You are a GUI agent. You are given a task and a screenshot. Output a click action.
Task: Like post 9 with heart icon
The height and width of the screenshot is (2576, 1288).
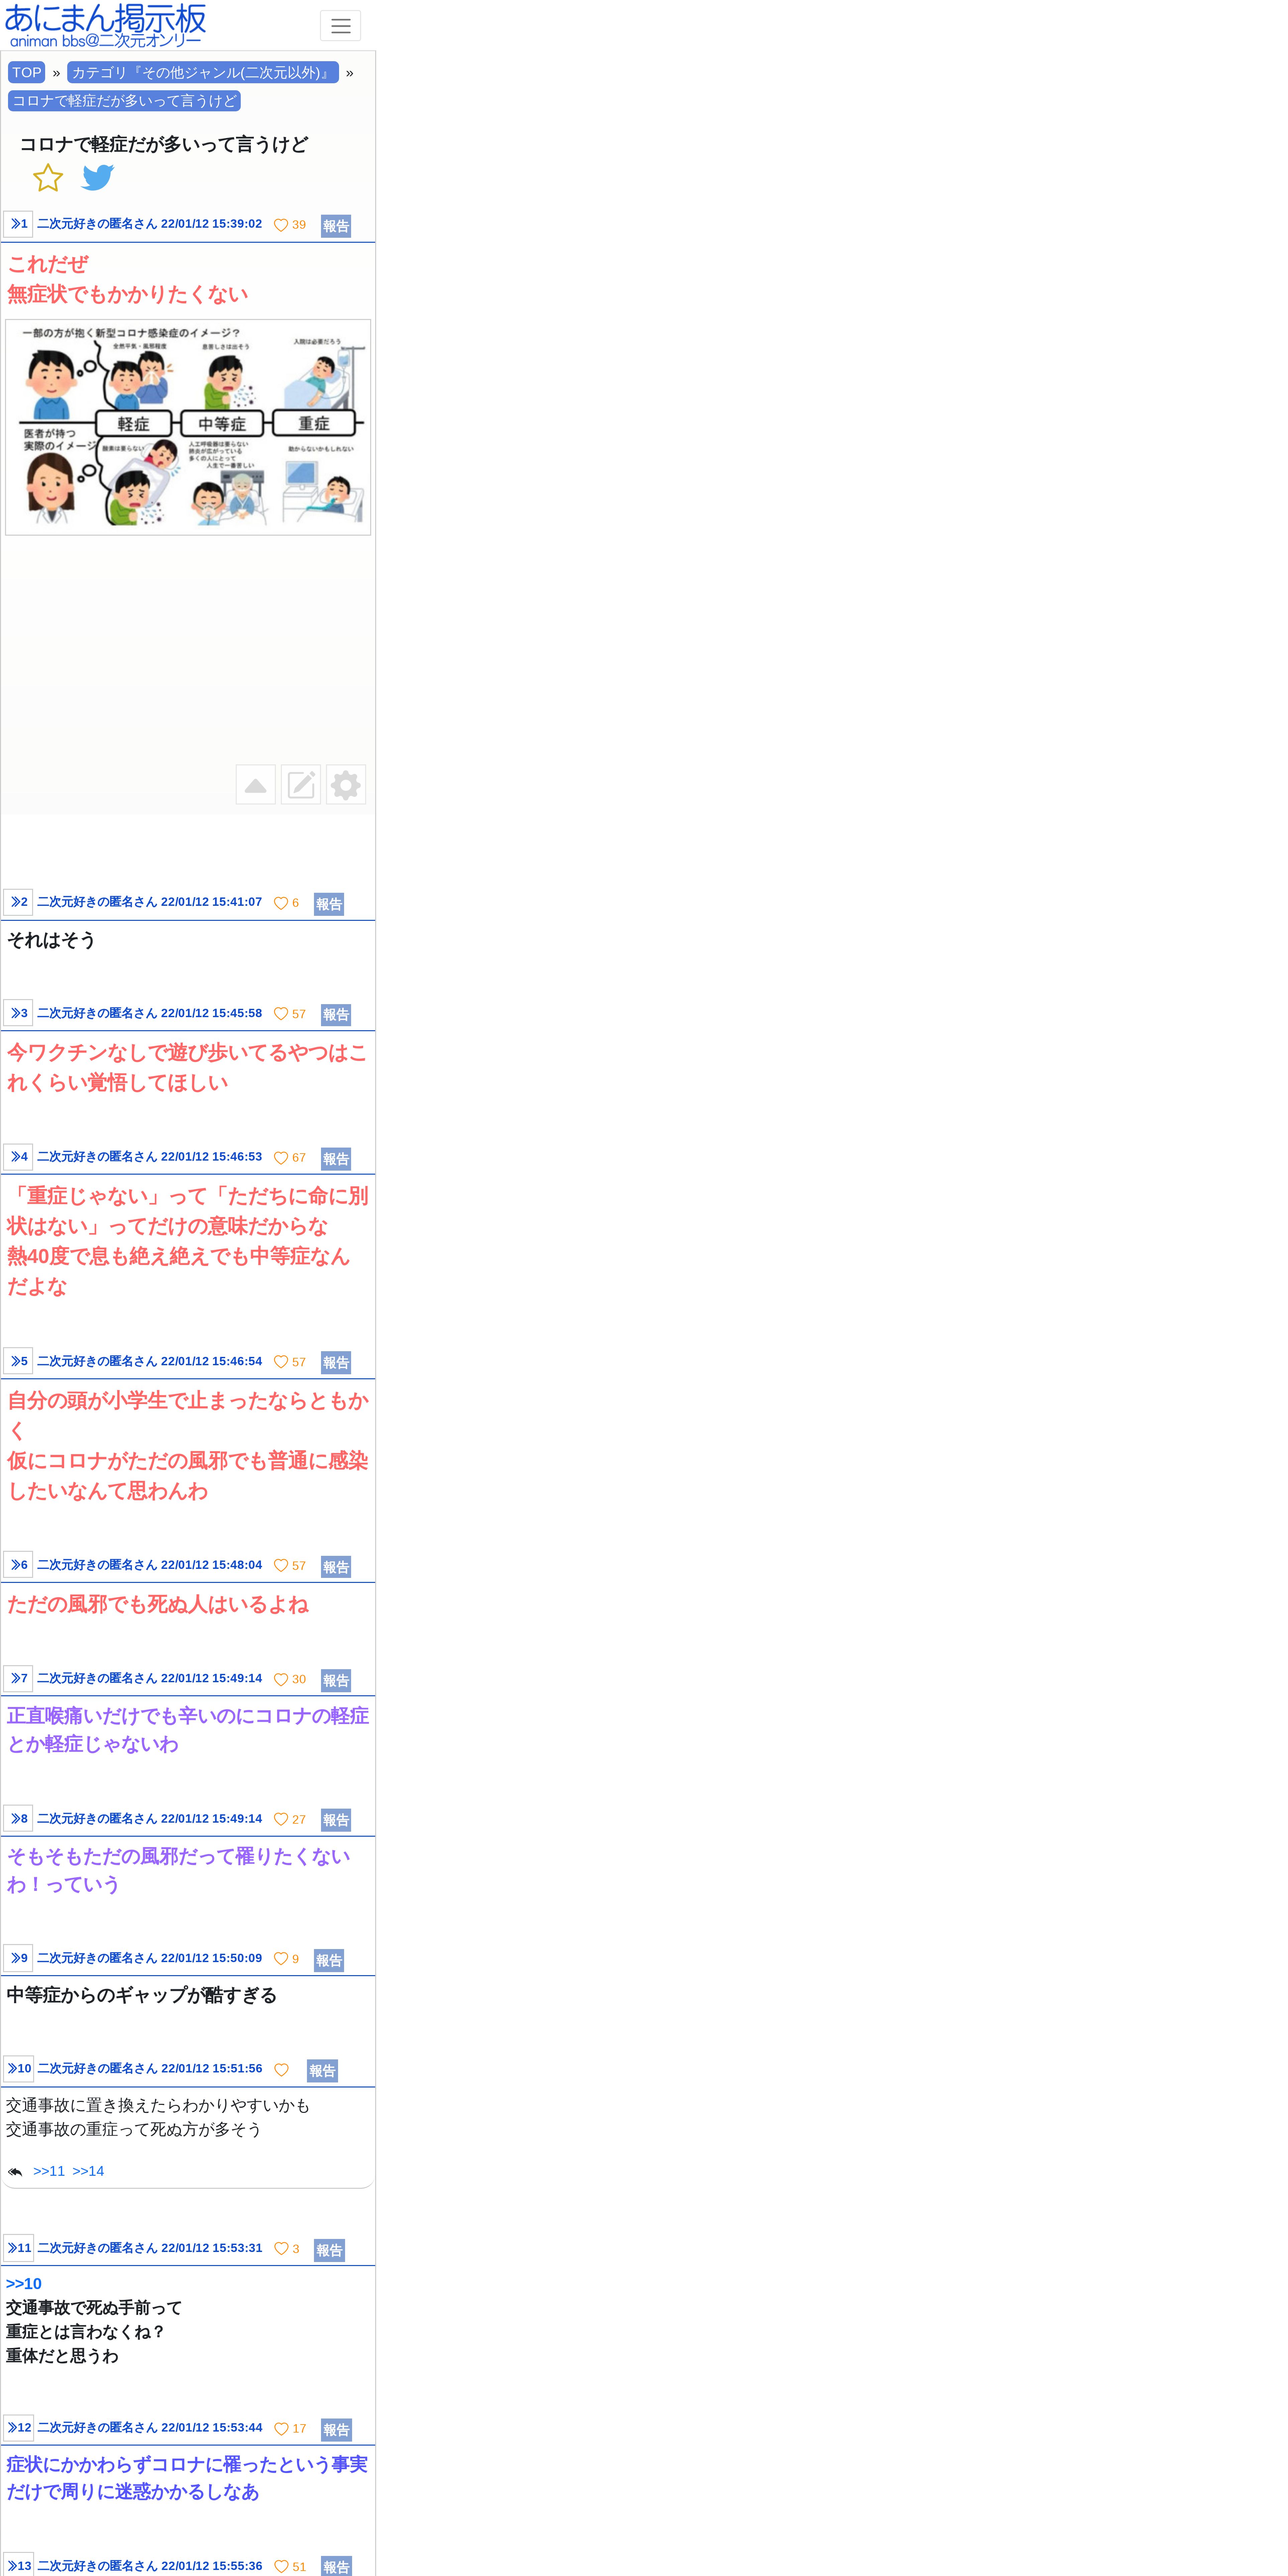point(281,1959)
